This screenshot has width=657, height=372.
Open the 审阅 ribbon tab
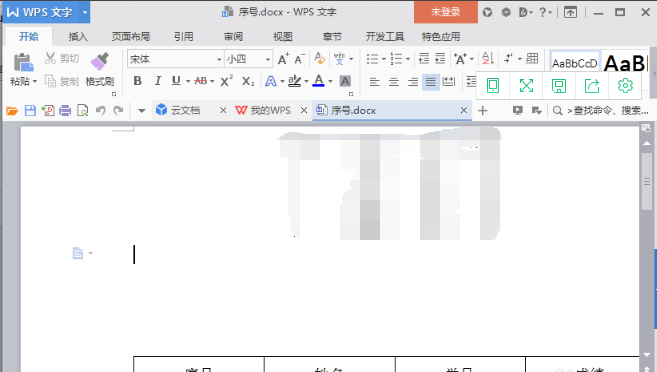point(233,36)
